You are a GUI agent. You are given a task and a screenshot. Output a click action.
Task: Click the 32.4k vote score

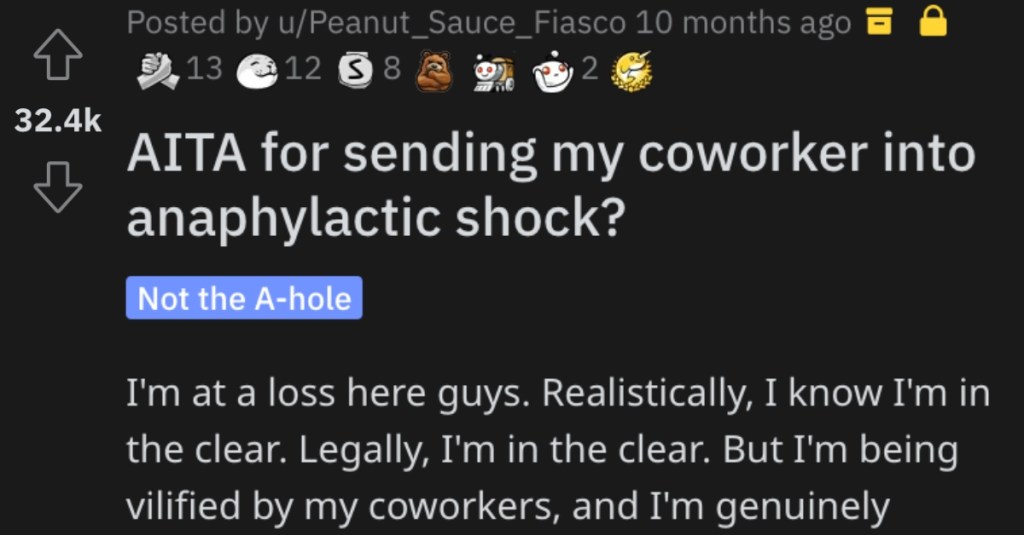pyautogui.click(x=58, y=121)
